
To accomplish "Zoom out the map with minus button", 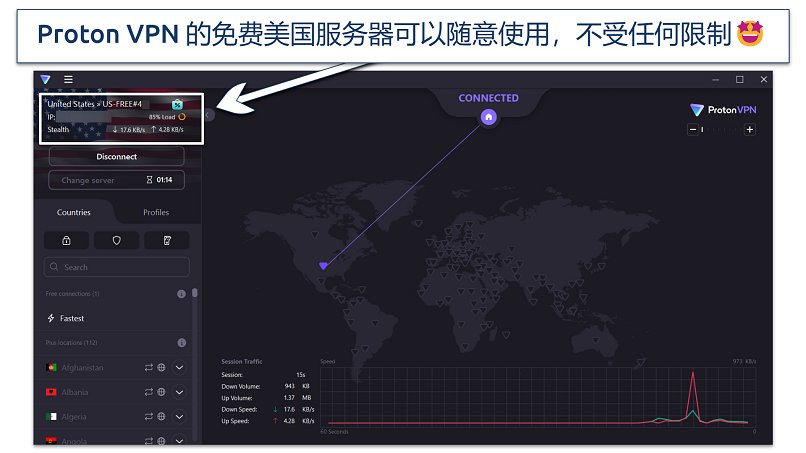I will tap(690, 129).
